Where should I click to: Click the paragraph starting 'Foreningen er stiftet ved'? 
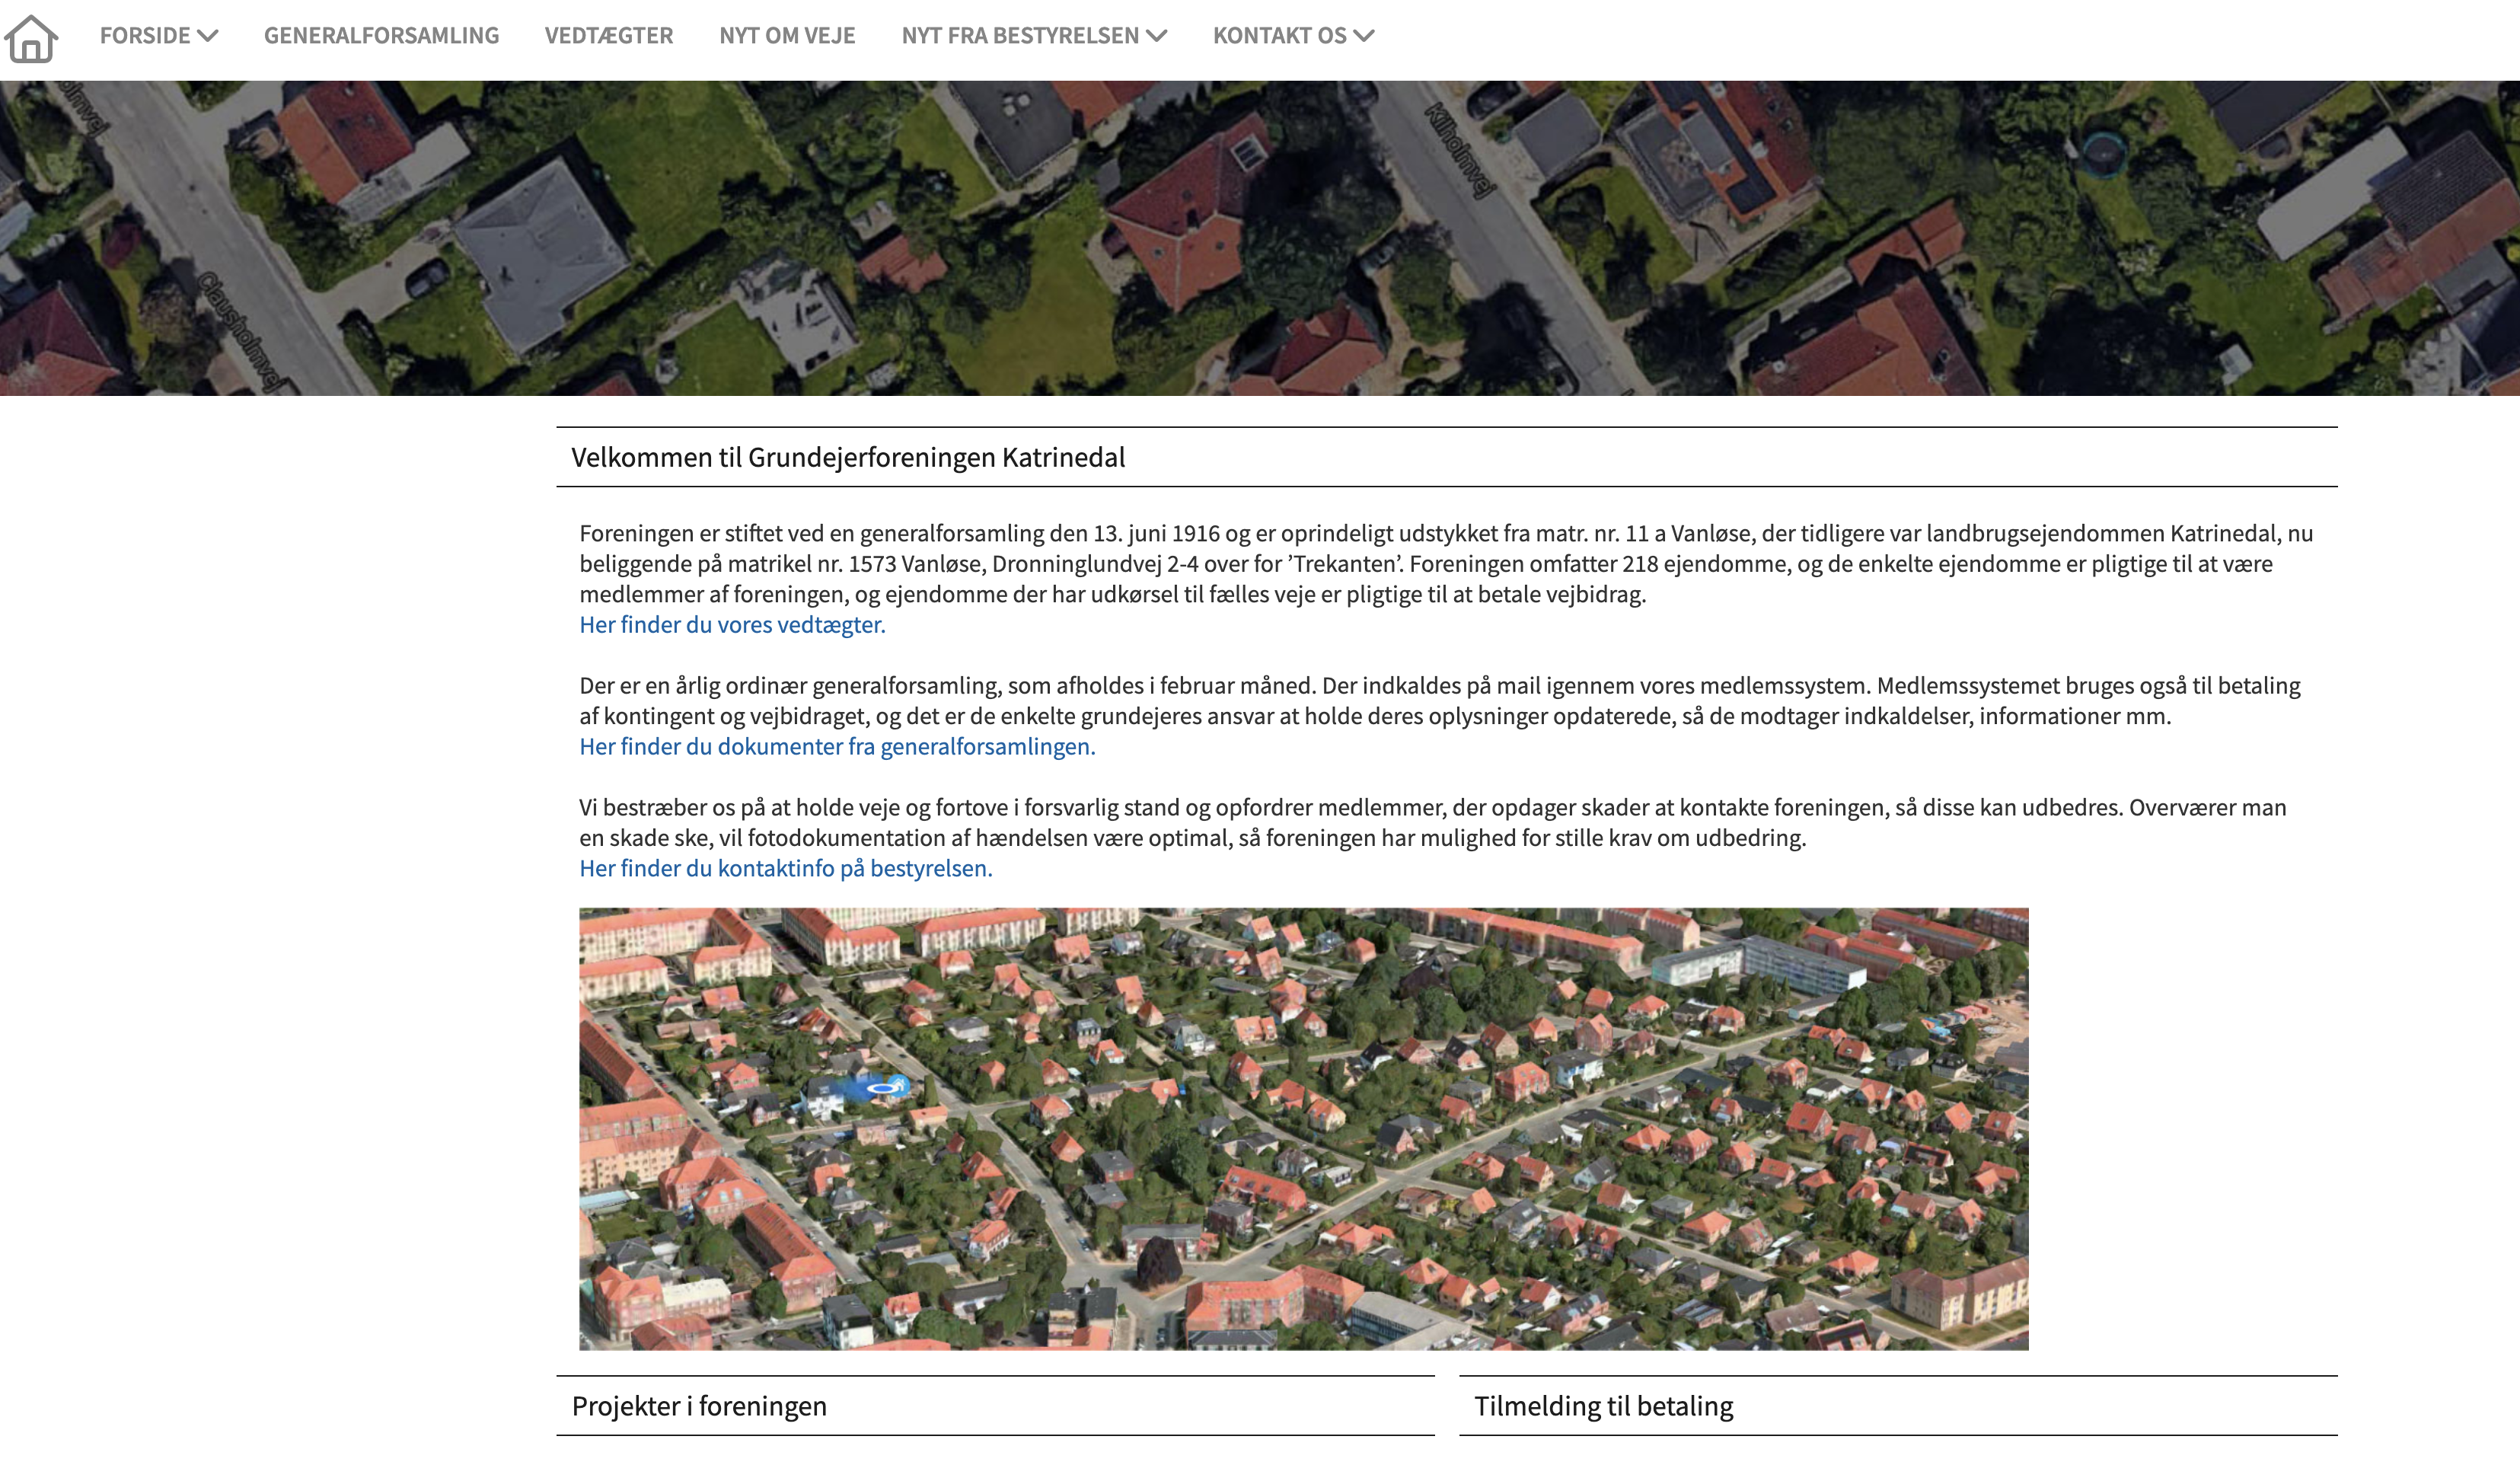coord(1446,564)
